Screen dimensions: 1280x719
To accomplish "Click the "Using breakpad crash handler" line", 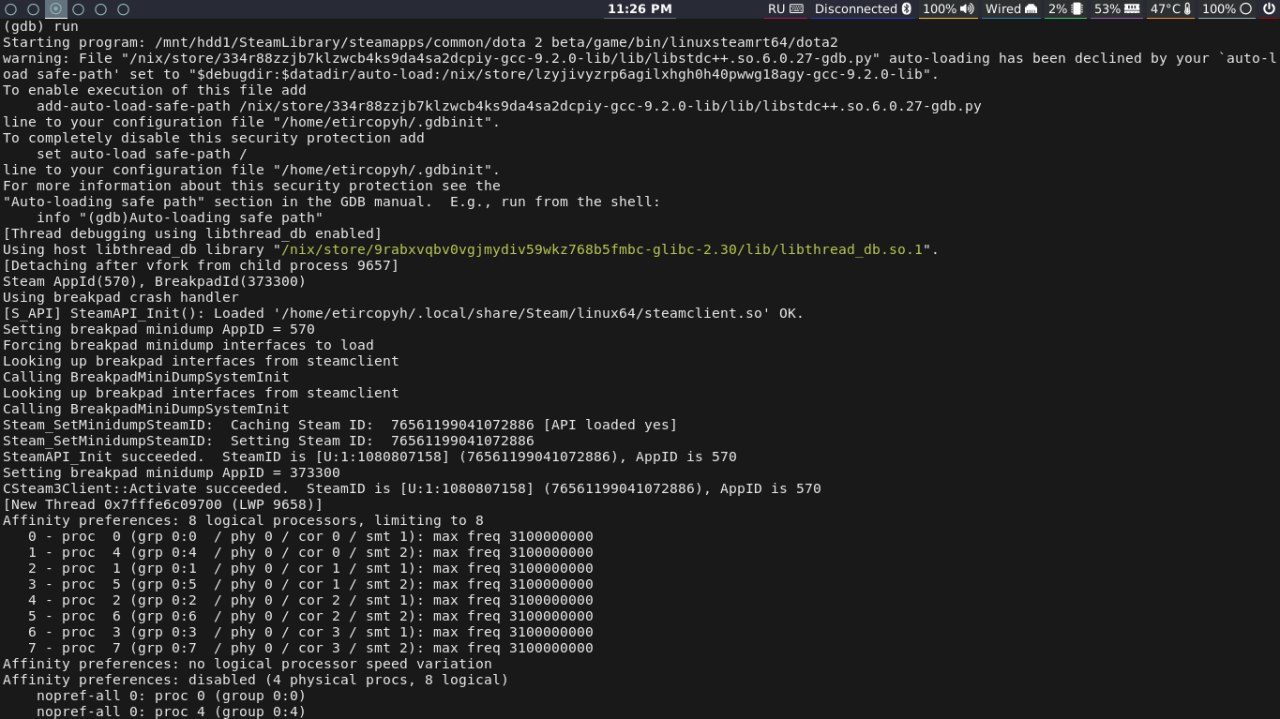I will click(x=120, y=297).
